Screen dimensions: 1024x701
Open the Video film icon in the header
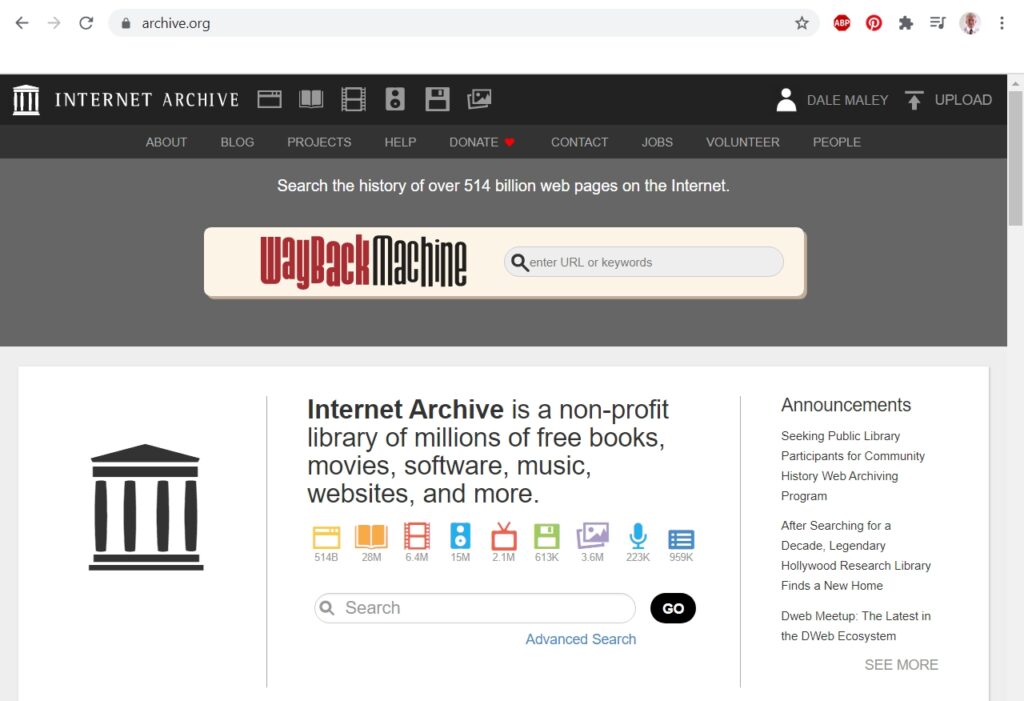click(353, 99)
